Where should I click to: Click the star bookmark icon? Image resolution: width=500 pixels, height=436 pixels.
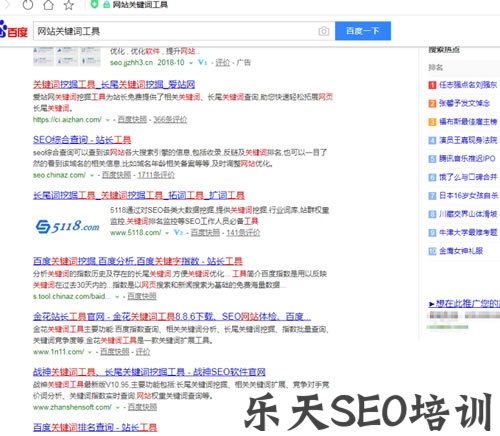pos(69,5)
